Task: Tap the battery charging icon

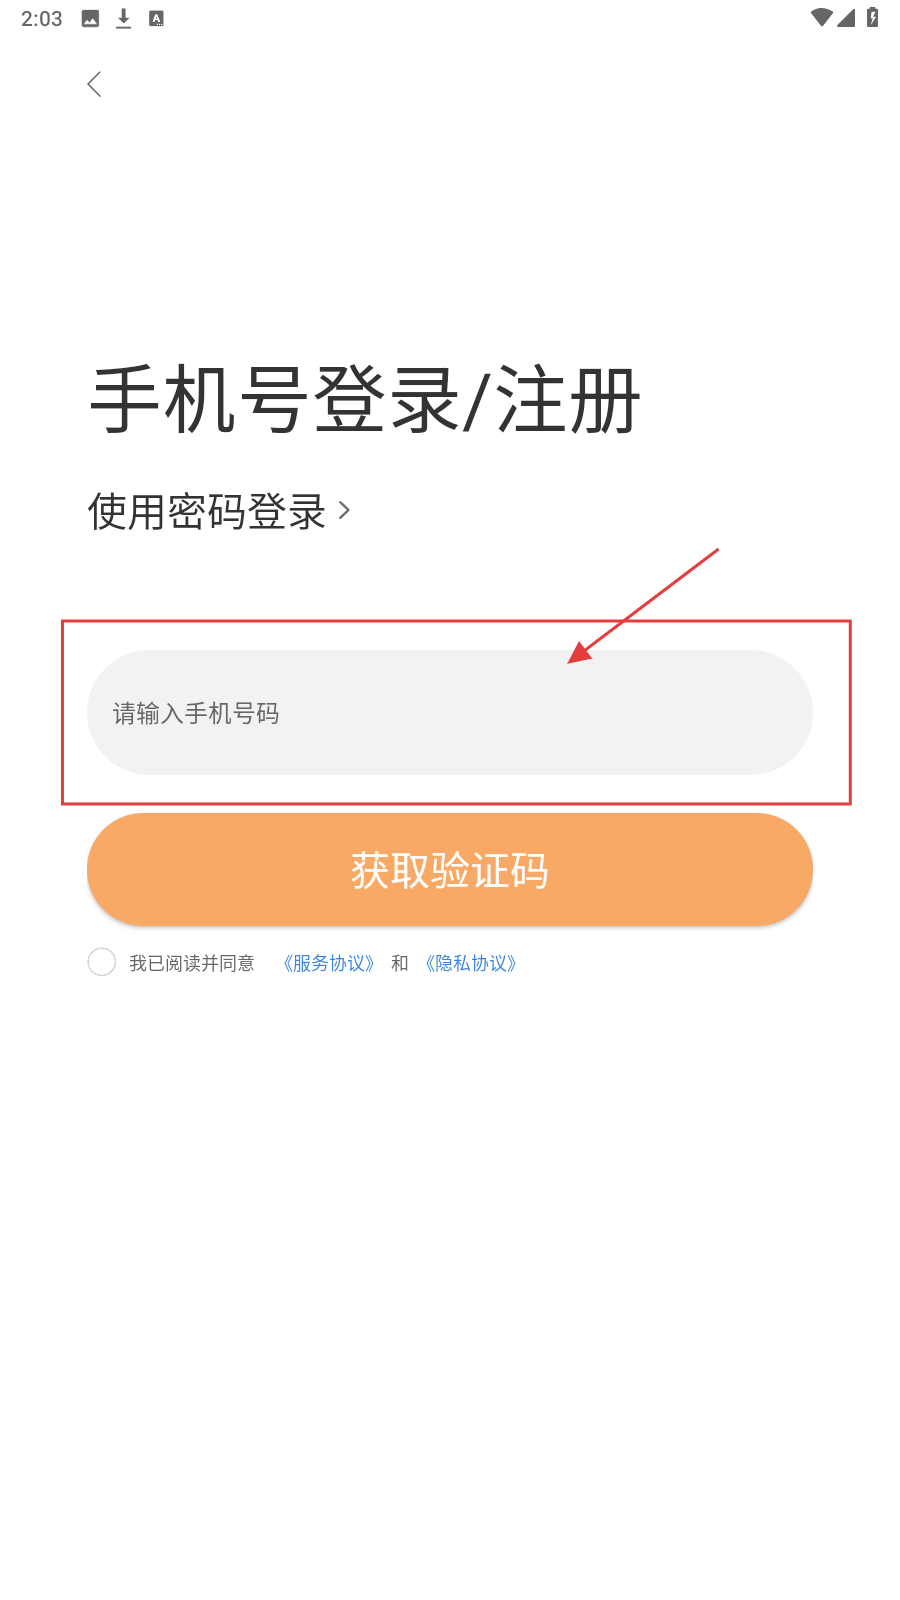Action: point(872,17)
